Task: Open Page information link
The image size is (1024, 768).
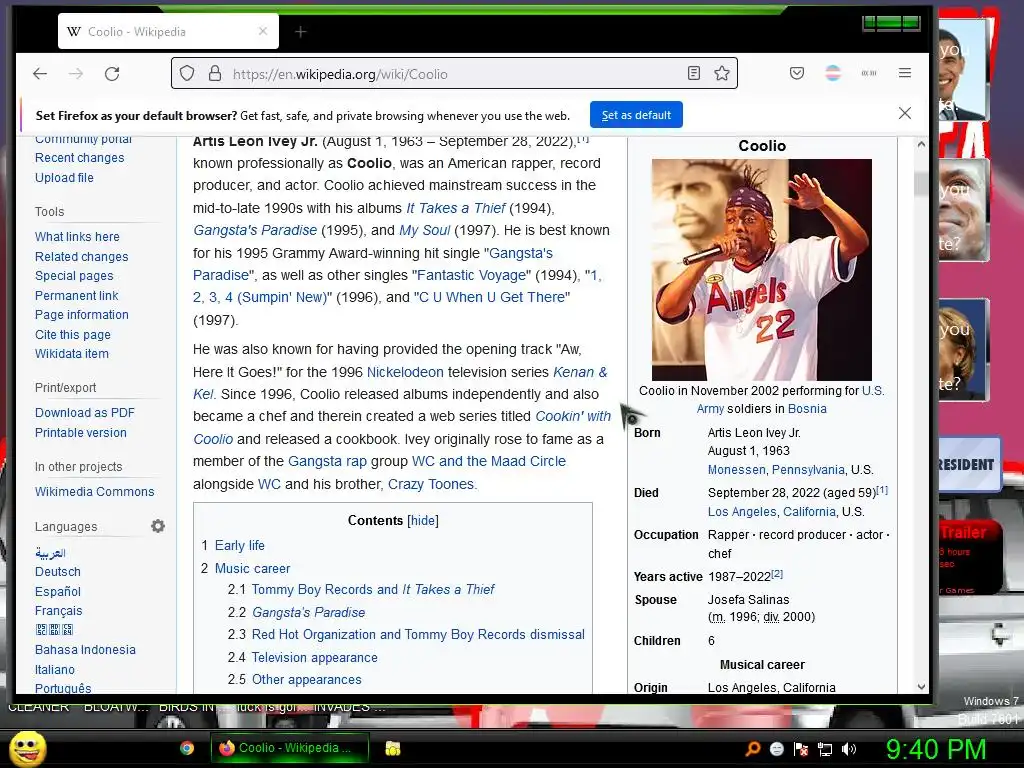Action: 82,315
